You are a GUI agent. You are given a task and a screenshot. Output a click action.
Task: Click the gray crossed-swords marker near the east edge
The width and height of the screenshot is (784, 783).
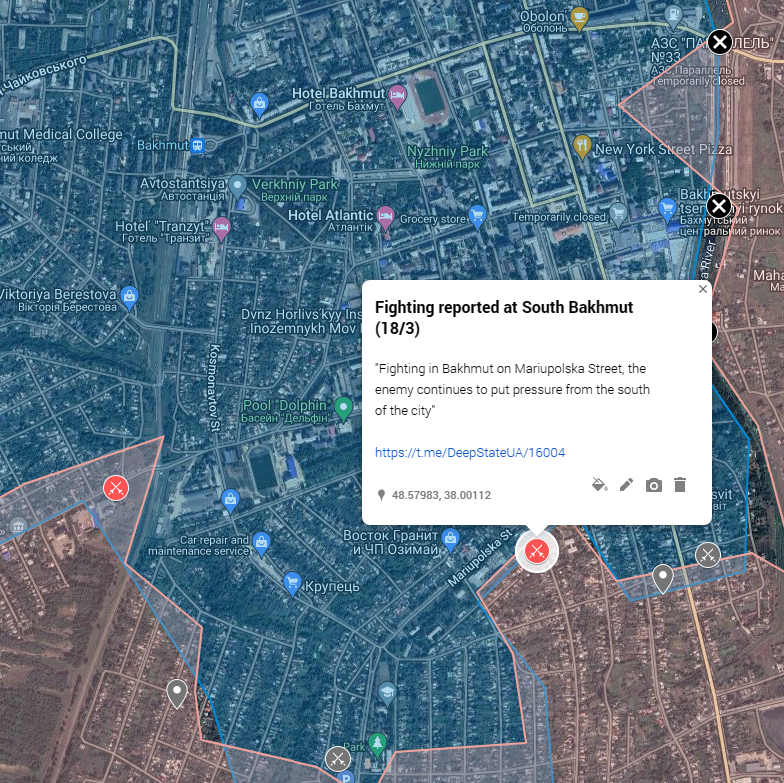click(x=708, y=555)
